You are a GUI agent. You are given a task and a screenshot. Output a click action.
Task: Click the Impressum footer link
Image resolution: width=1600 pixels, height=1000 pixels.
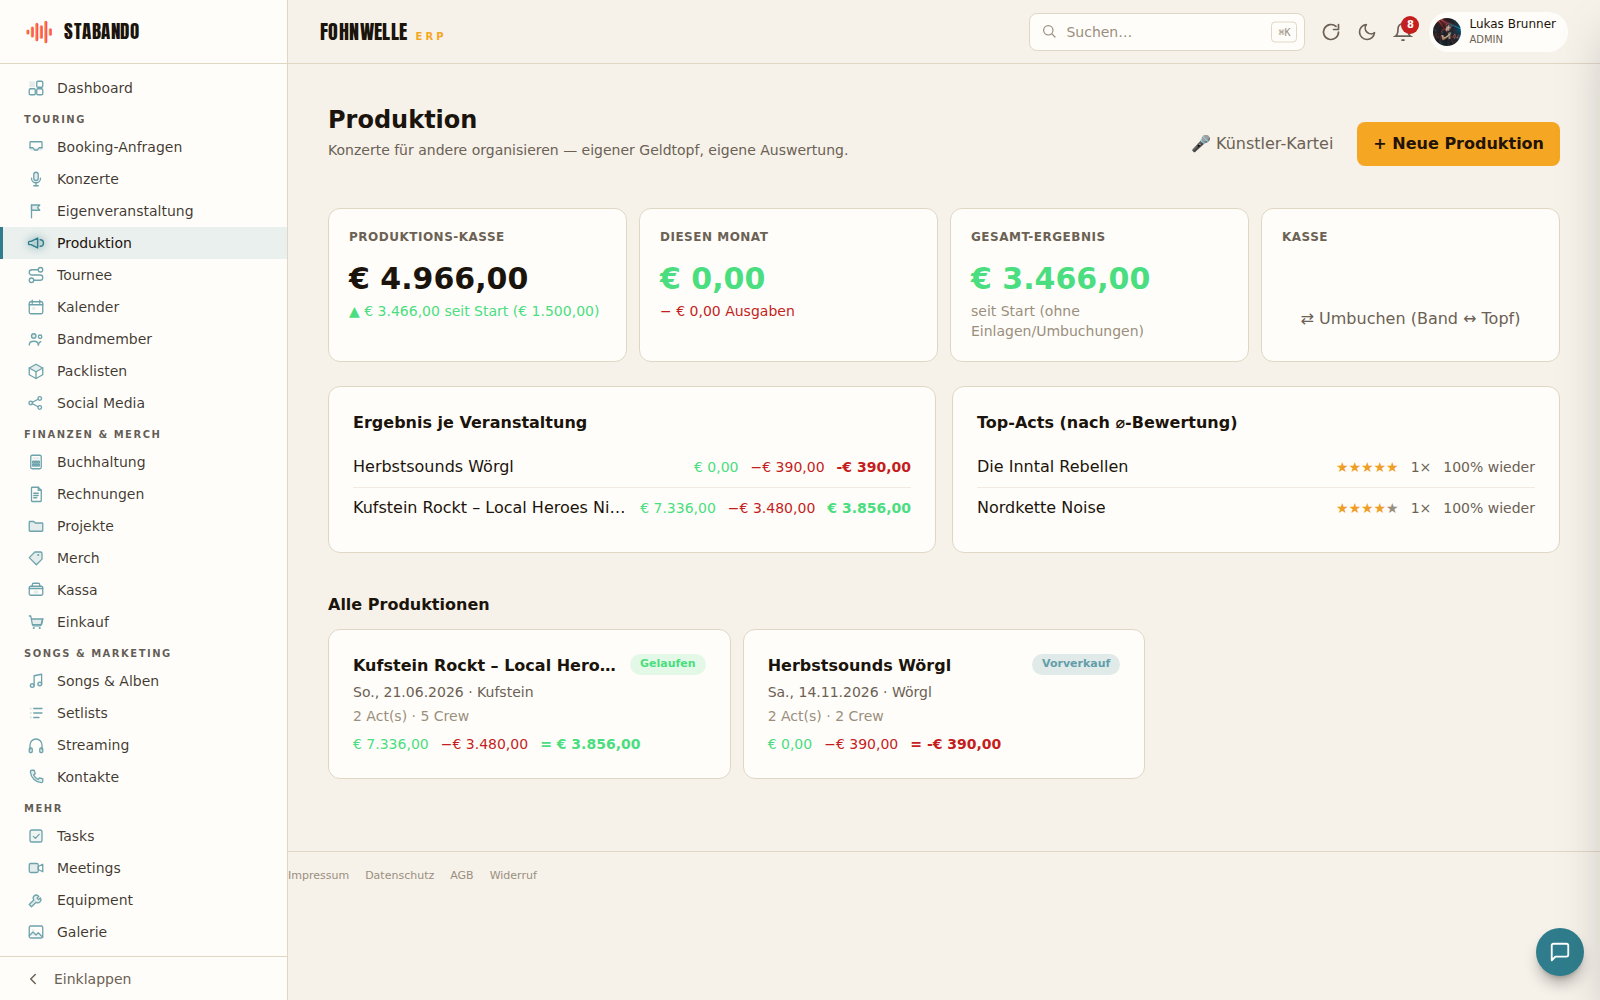click(x=319, y=875)
